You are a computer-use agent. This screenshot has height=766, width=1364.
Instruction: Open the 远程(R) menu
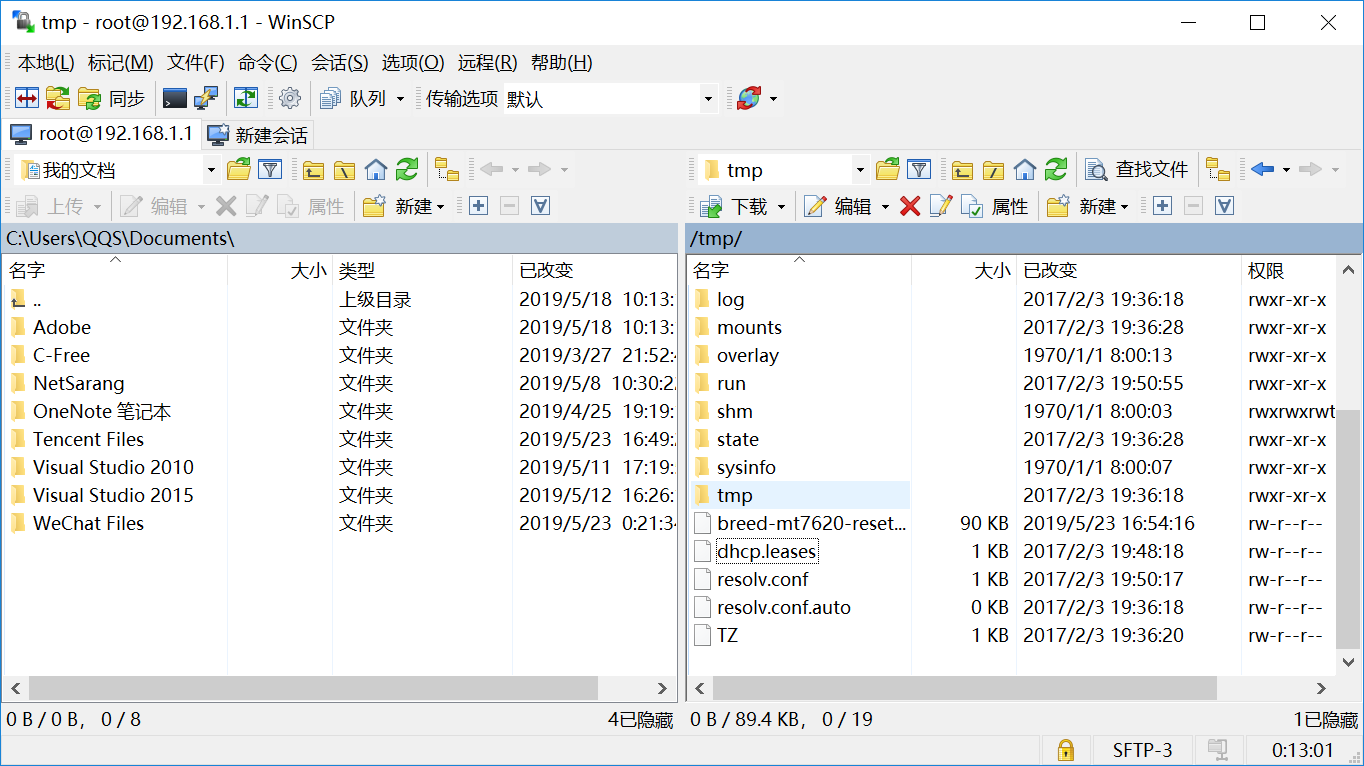tap(488, 63)
